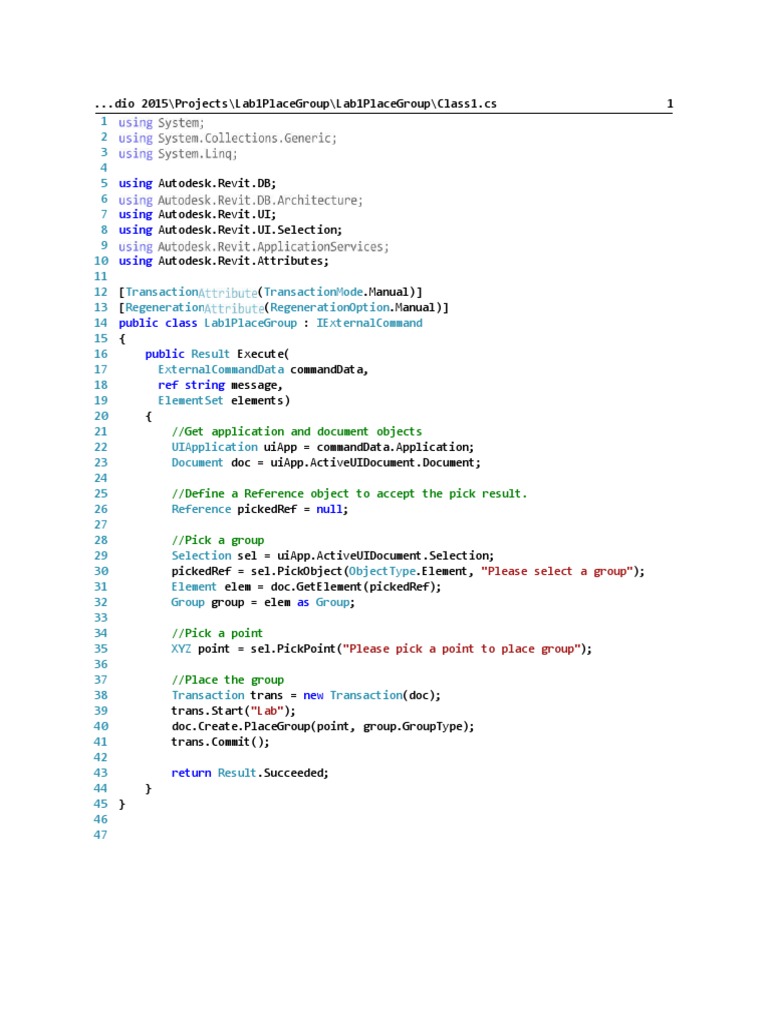Click line number 47
This screenshot has width=768, height=1024.
[x=101, y=835]
